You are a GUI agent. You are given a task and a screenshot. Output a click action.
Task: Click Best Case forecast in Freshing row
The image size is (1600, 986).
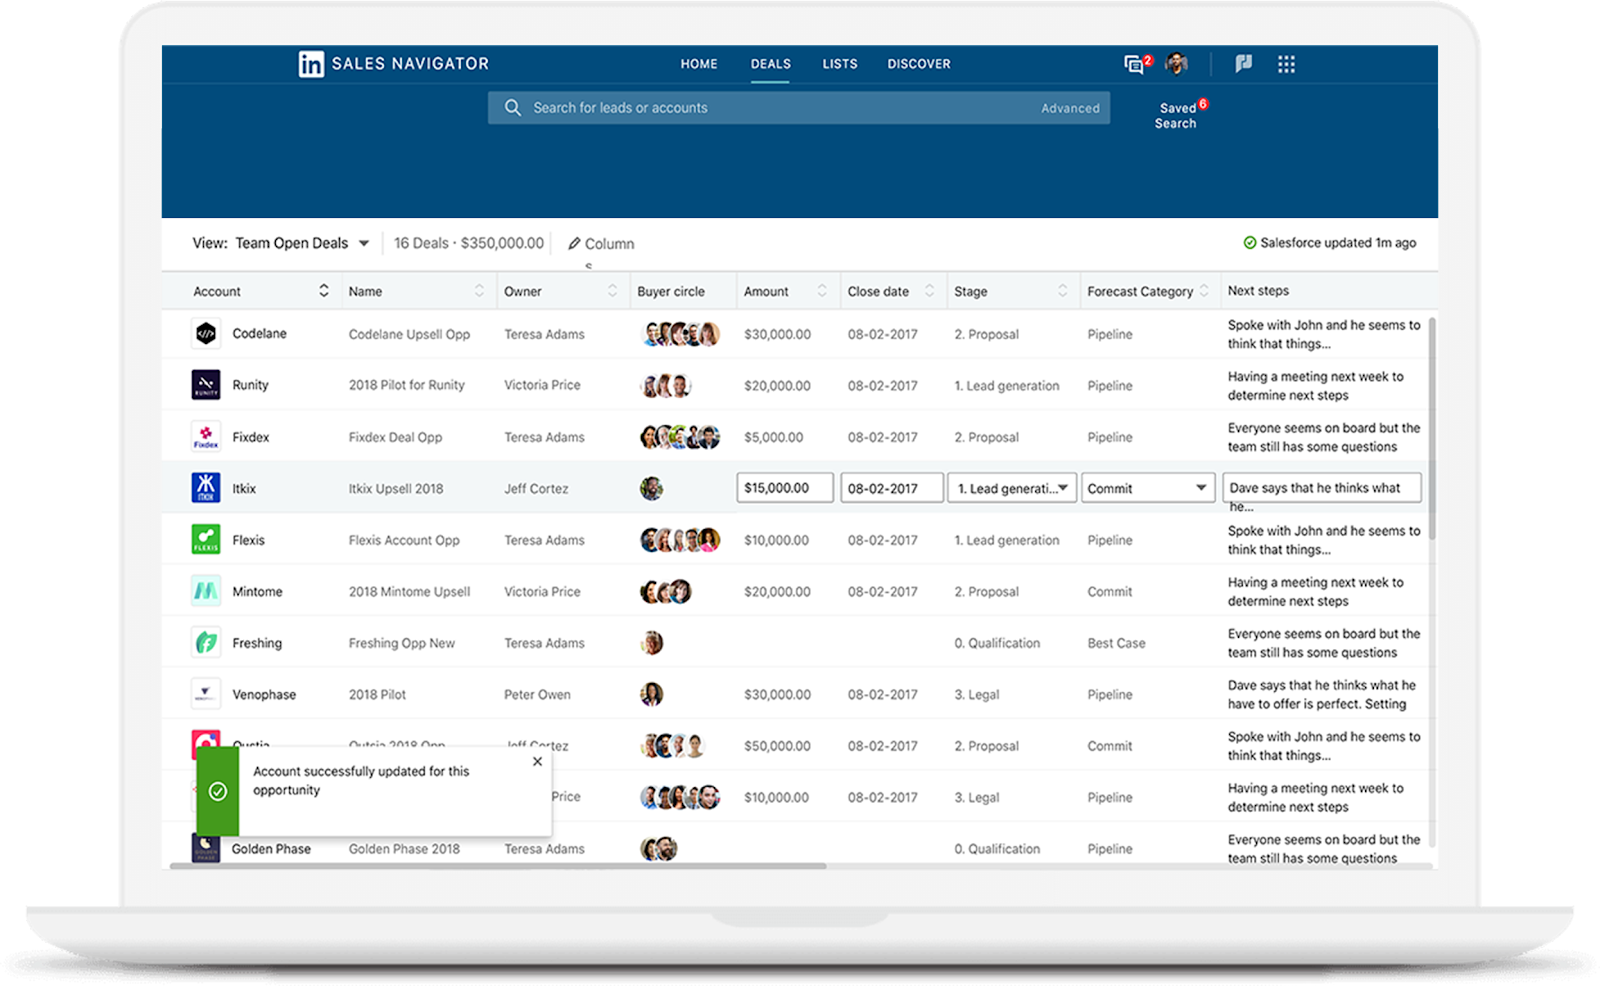[x=1116, y=643]
